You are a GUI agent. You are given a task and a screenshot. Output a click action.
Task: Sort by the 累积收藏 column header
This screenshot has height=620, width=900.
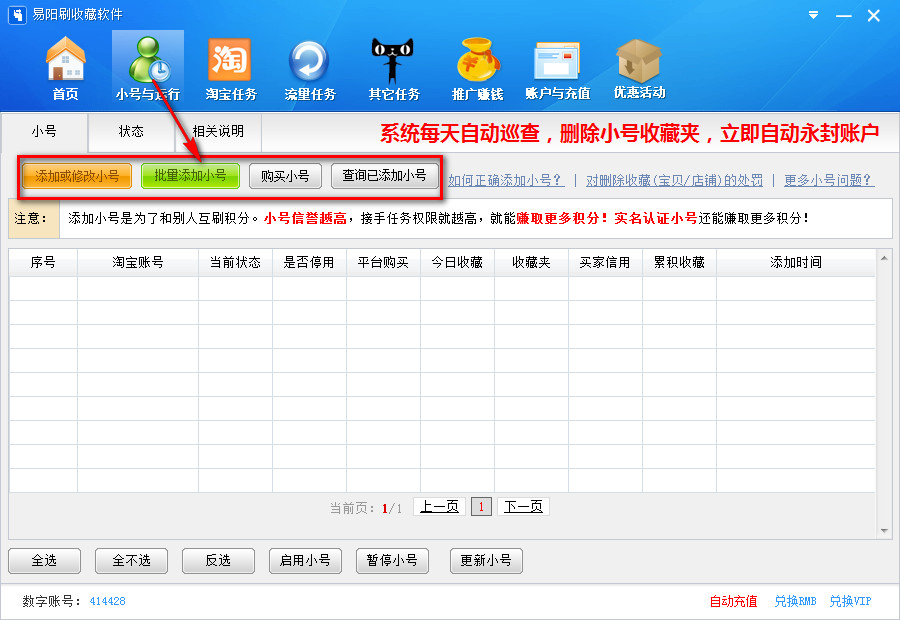[680, 262]
